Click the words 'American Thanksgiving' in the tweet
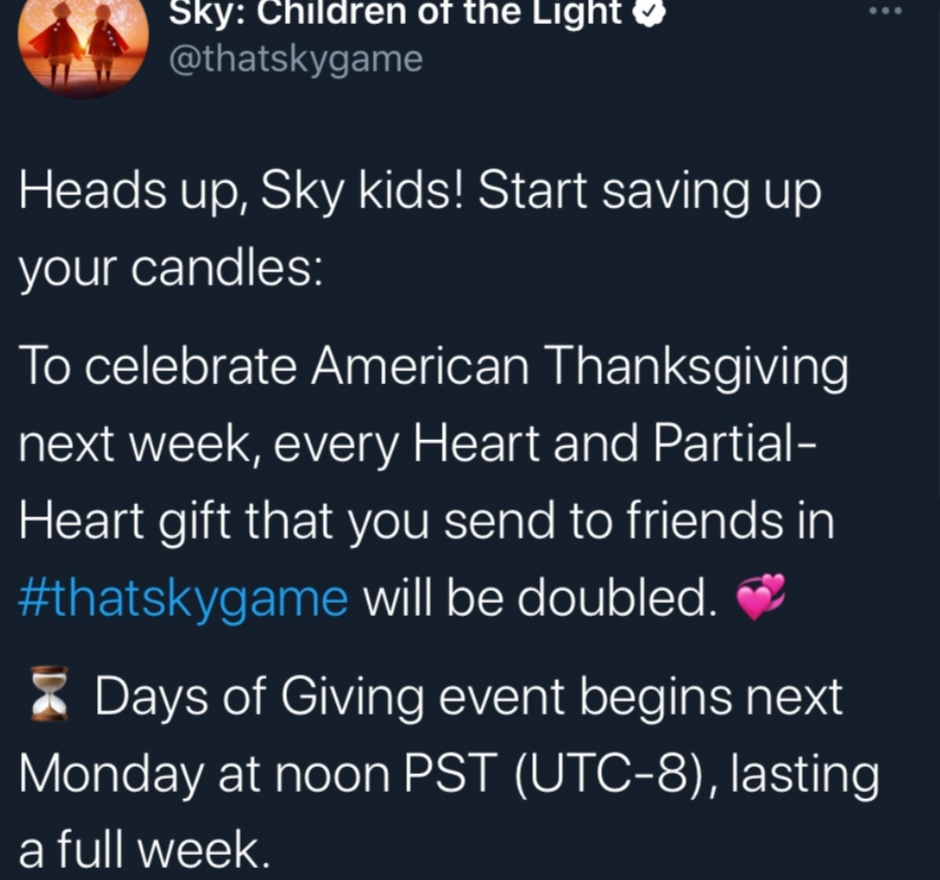 [x=579, y=366]
